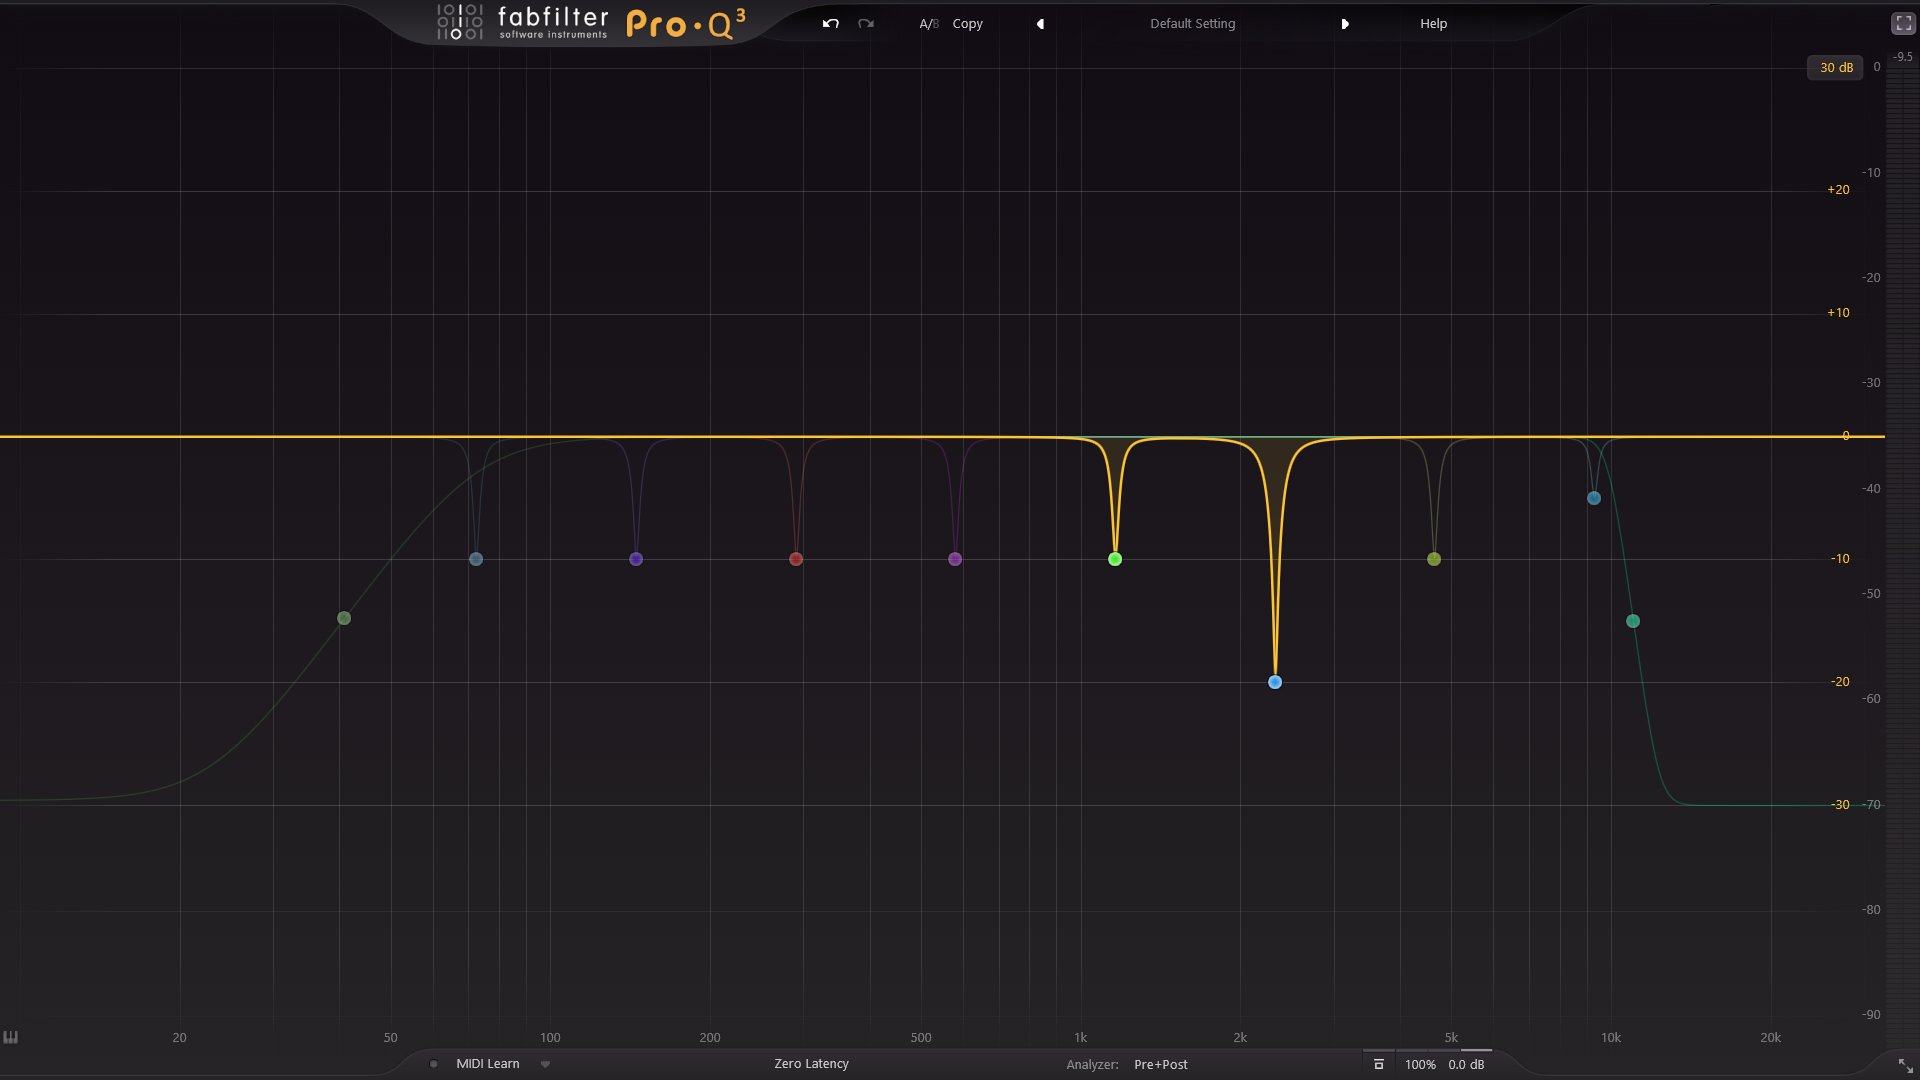This screenshot has height=1080, width=1920.
Task: Open the 30 dB display range dropdown
Action: pos(1835,68)
